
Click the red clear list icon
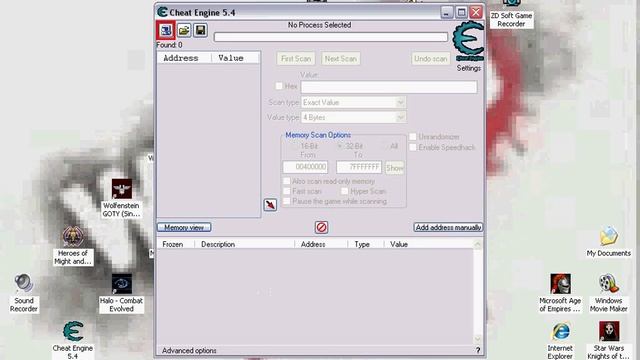tap(322, 227)
